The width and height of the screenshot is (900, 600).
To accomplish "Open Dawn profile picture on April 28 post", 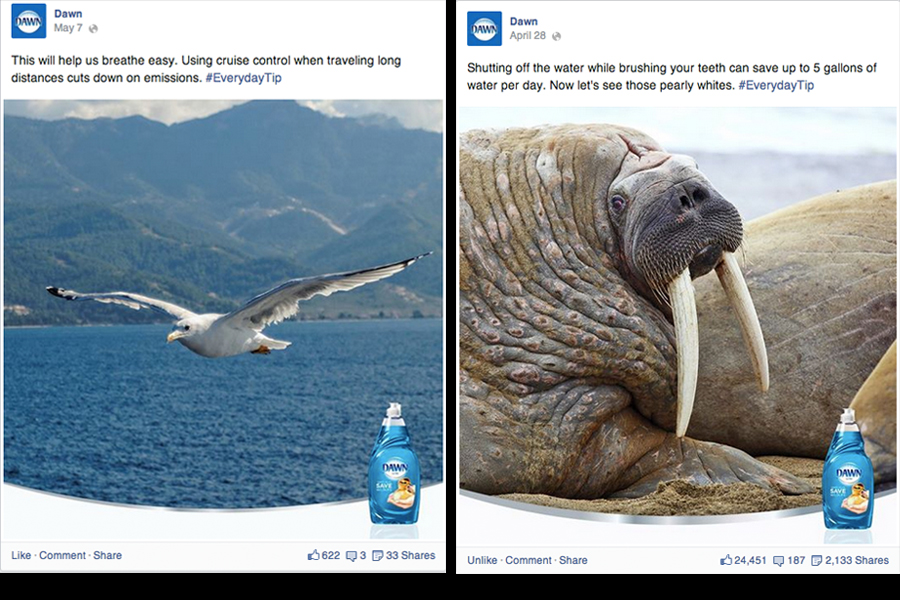I will [x=484, y=29].
